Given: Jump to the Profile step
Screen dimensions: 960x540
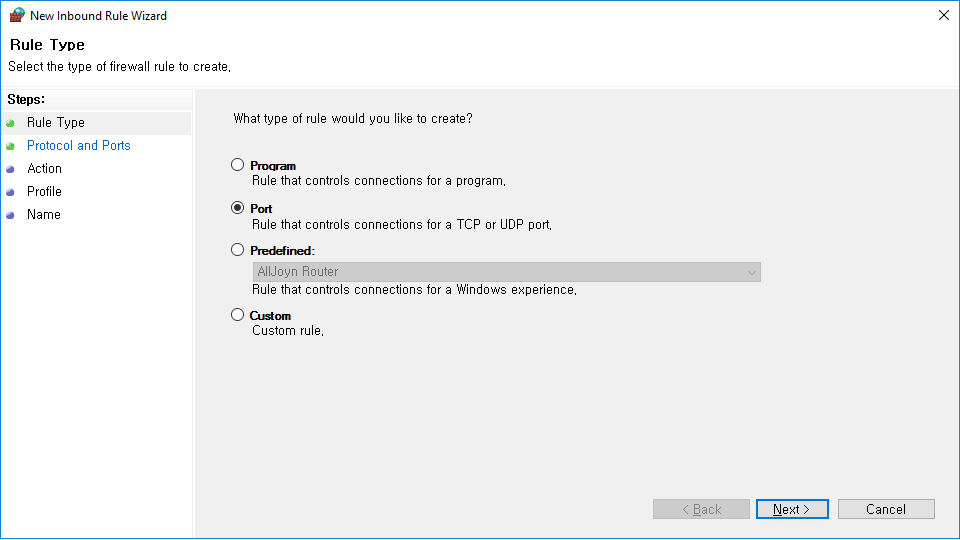Looking at the screenshot, I should 45,192.
